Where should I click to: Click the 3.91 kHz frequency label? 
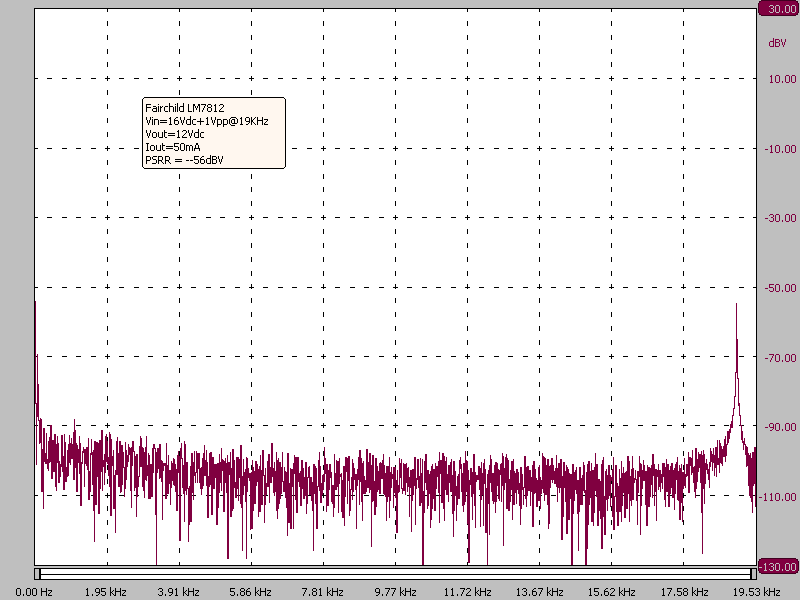click(178, 592)
